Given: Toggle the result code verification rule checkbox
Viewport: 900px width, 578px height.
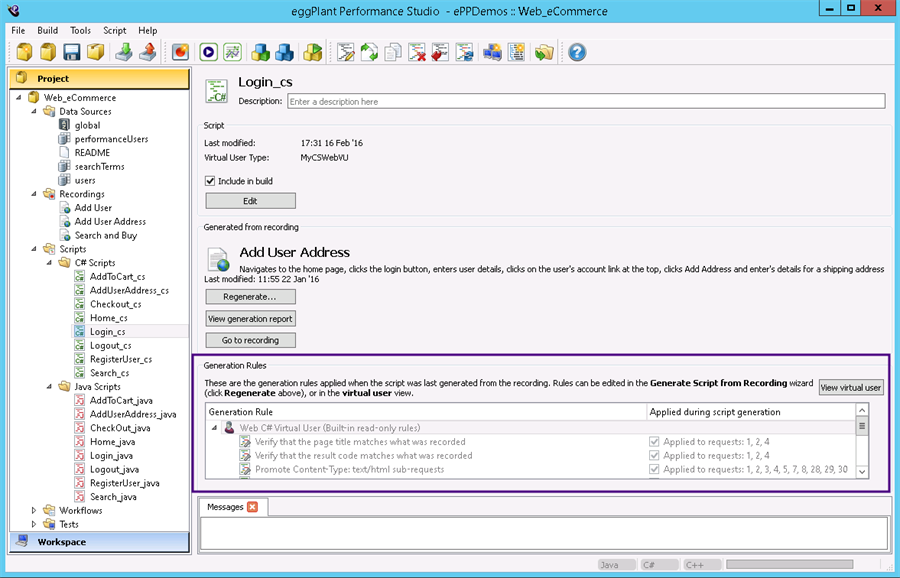Looking at the screenshot, I should pyautogui.click(x=655, y=455).
